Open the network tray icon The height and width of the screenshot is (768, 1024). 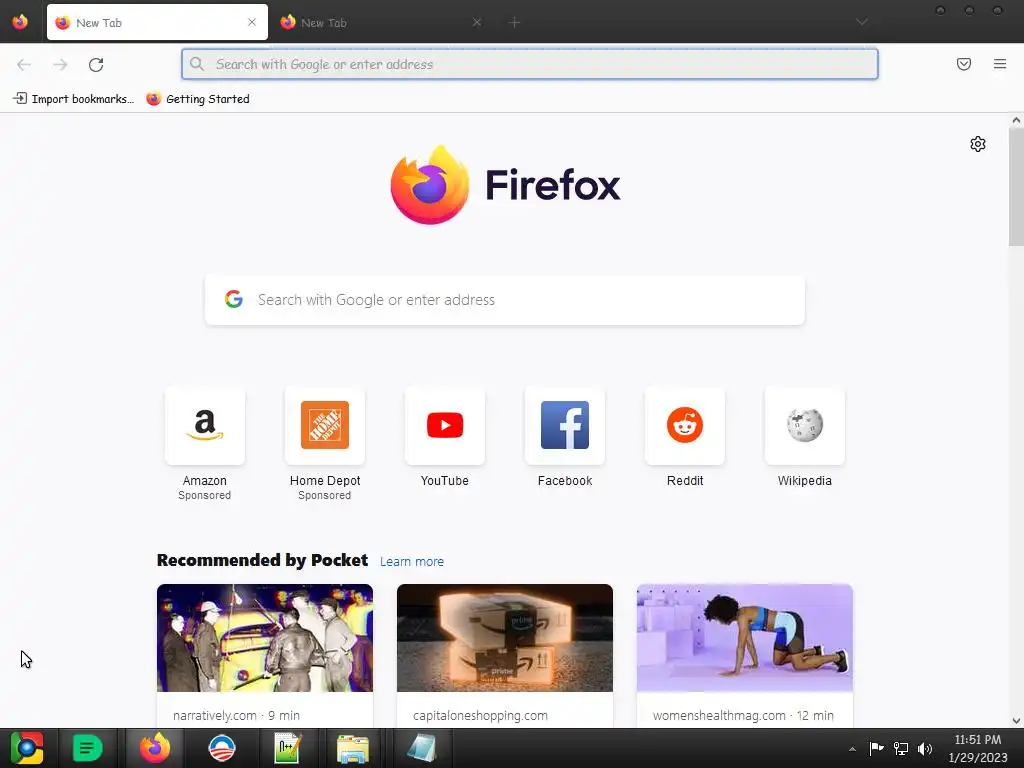click(901, 748)
